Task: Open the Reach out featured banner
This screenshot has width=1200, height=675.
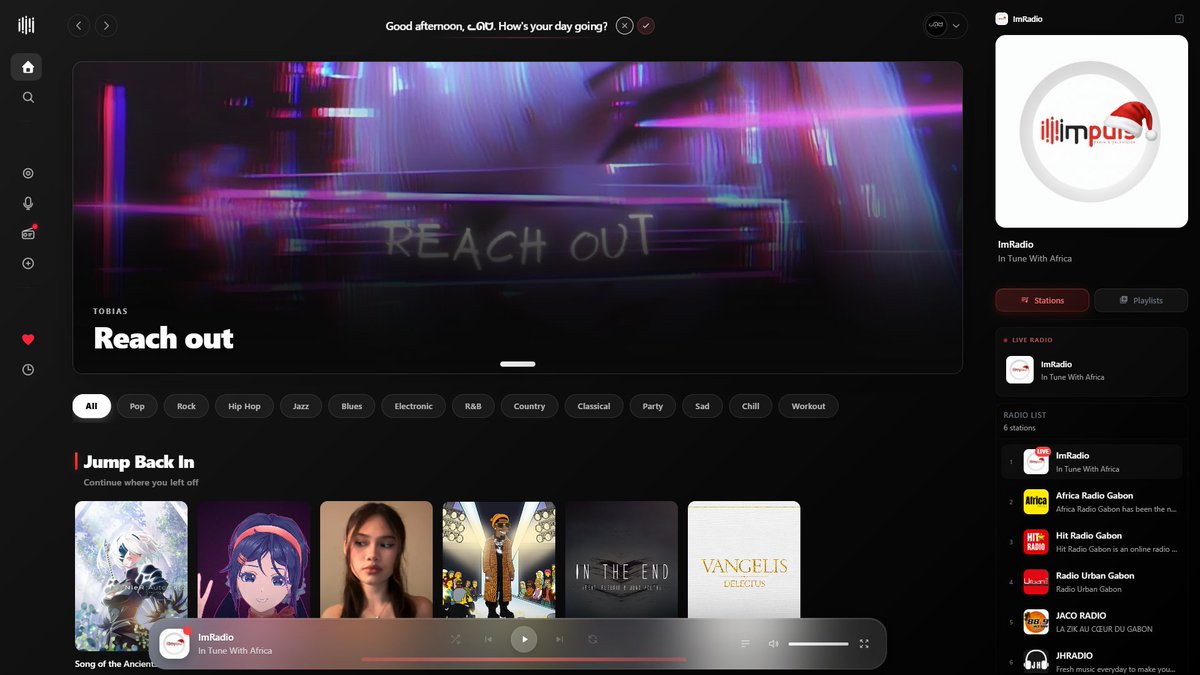Action: 517,217
